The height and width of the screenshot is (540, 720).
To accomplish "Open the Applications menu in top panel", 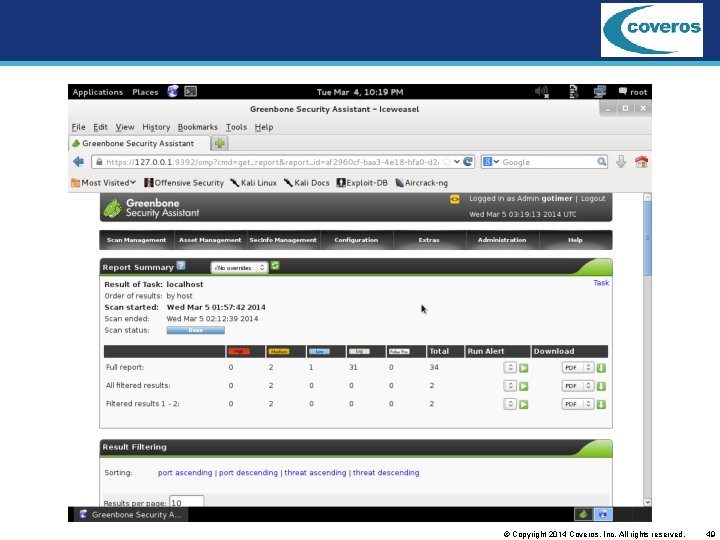I will pyautogui.click(x=98, y=92).
